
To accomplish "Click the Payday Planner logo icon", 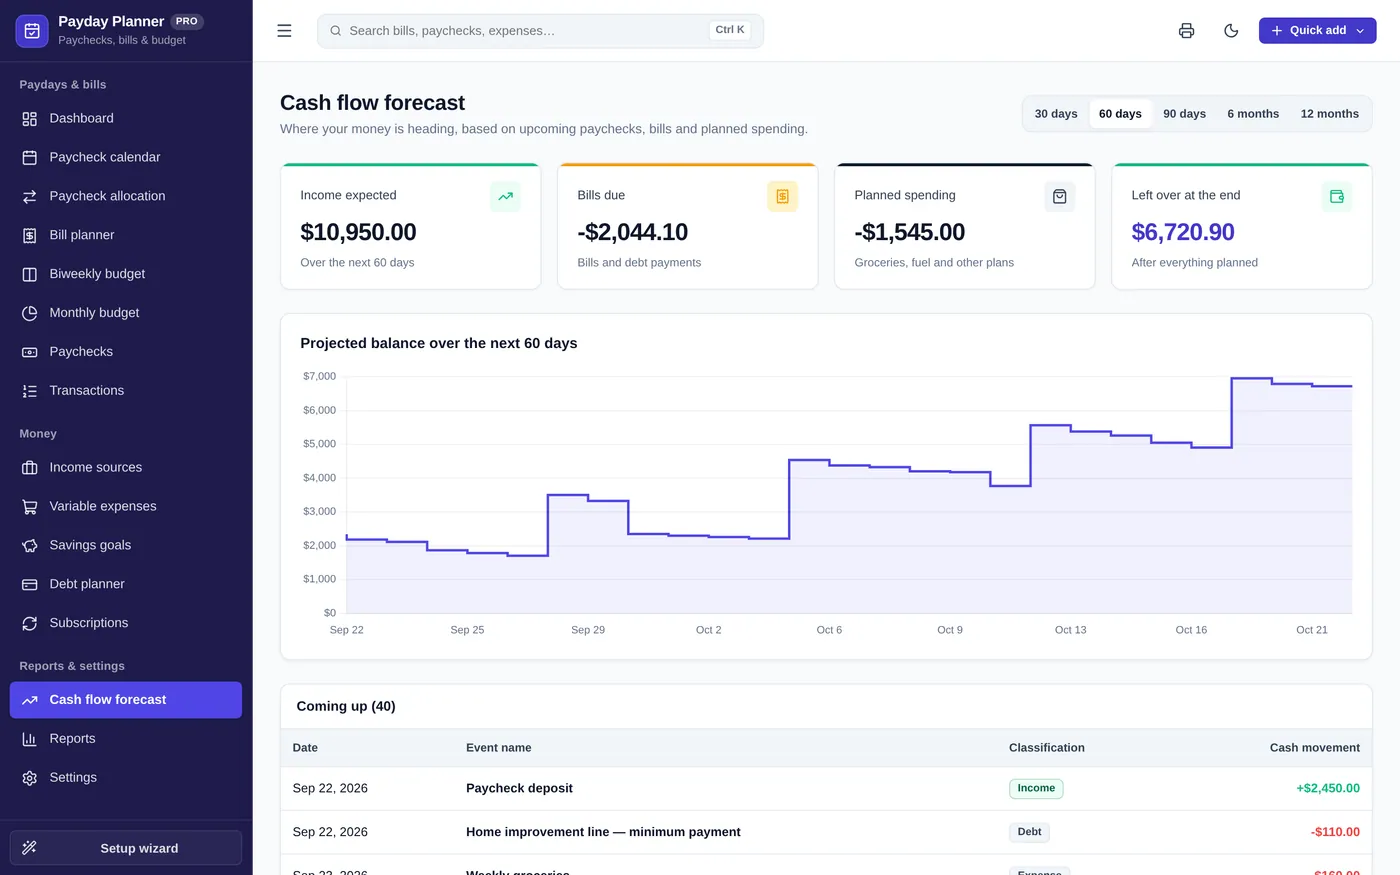I will pyautogui.click(x=32, y=31).
